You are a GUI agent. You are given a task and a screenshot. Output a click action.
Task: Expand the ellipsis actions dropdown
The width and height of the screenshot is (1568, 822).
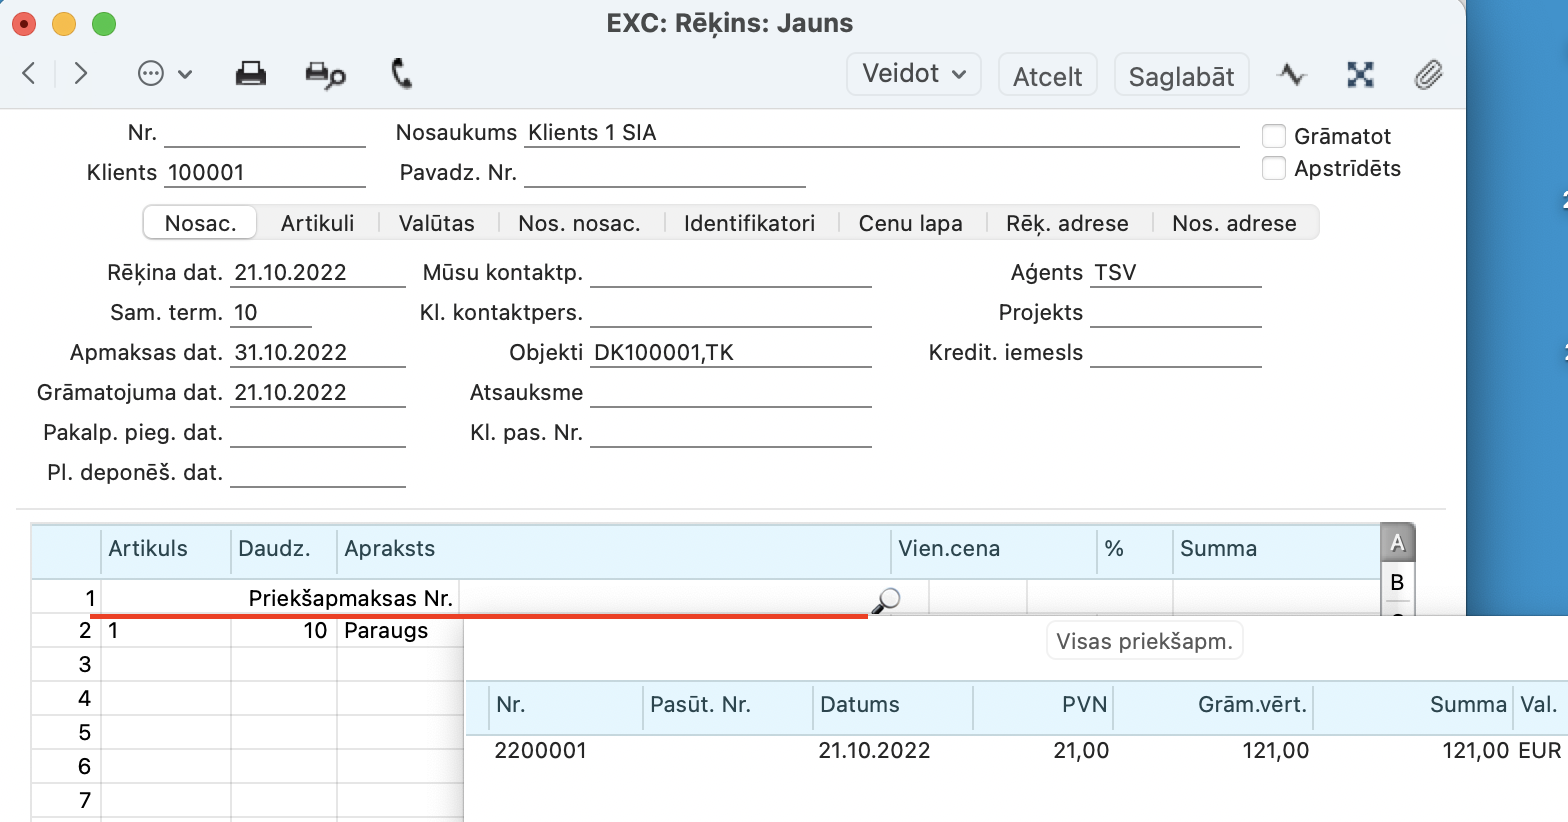(164, 74)
